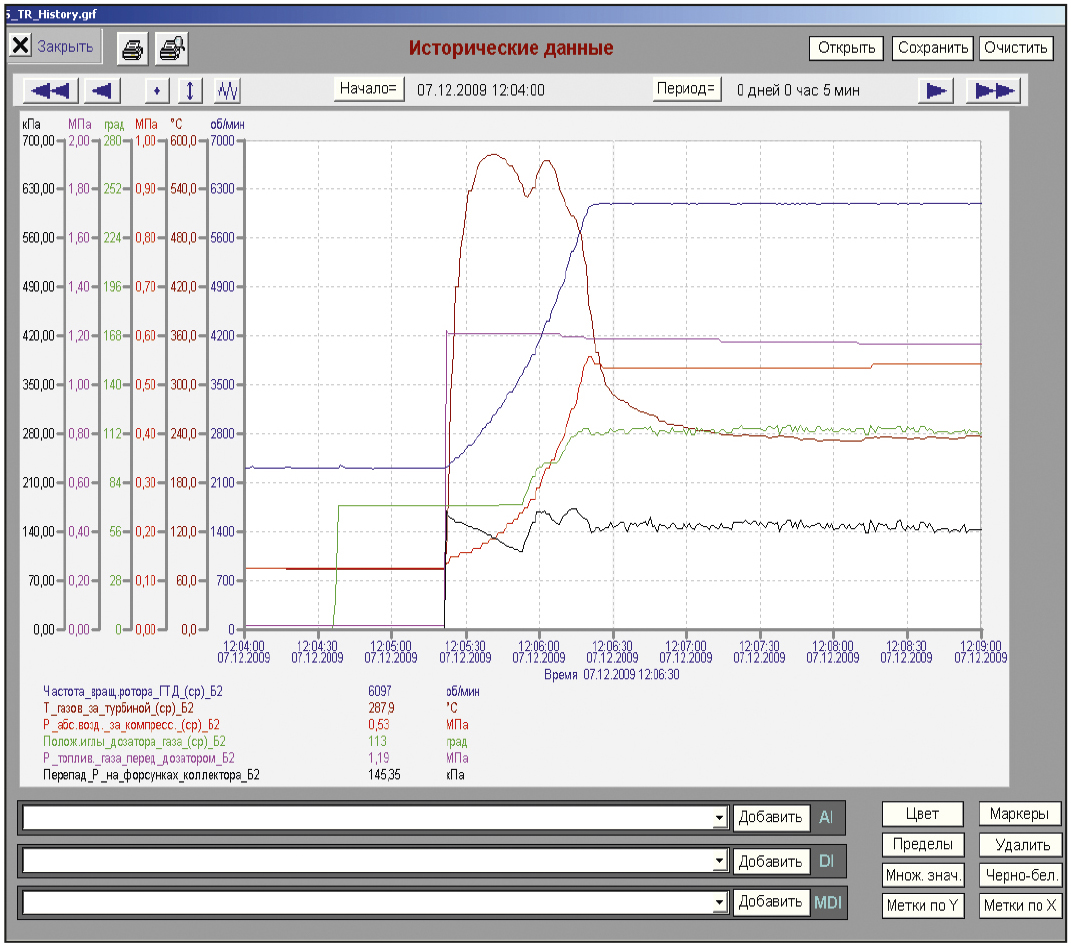Screen dimensions: 1071x947
Task: Jump forward with double right arrows
Action: pos(993,90)
